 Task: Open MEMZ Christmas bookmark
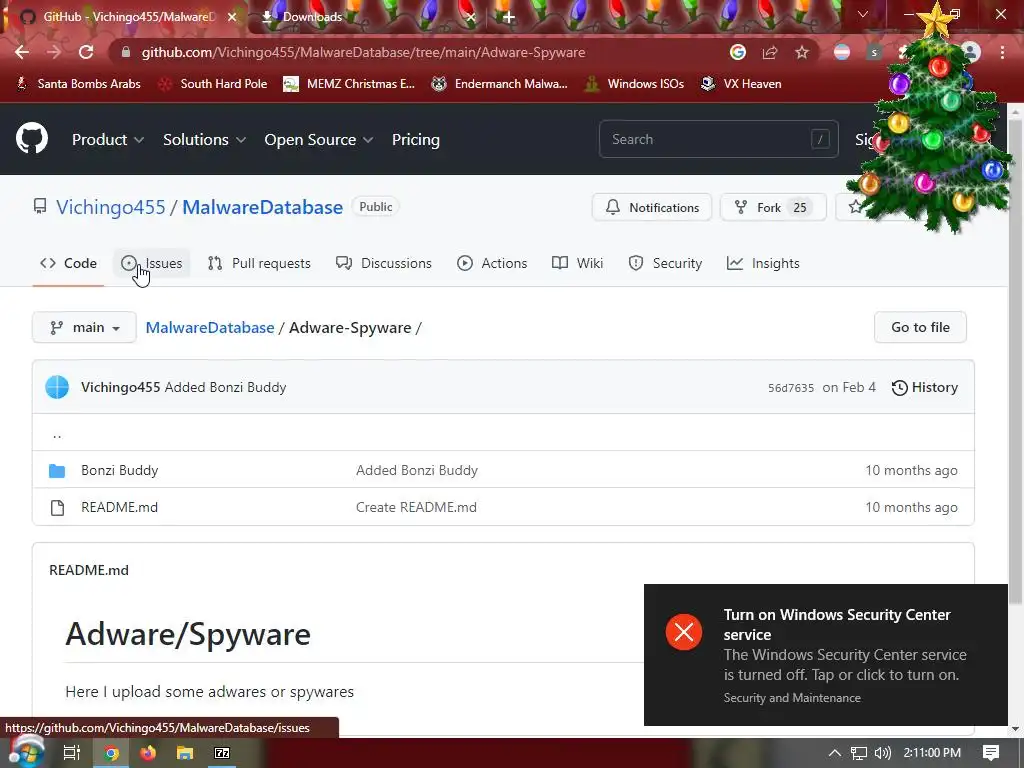[349, 84]
